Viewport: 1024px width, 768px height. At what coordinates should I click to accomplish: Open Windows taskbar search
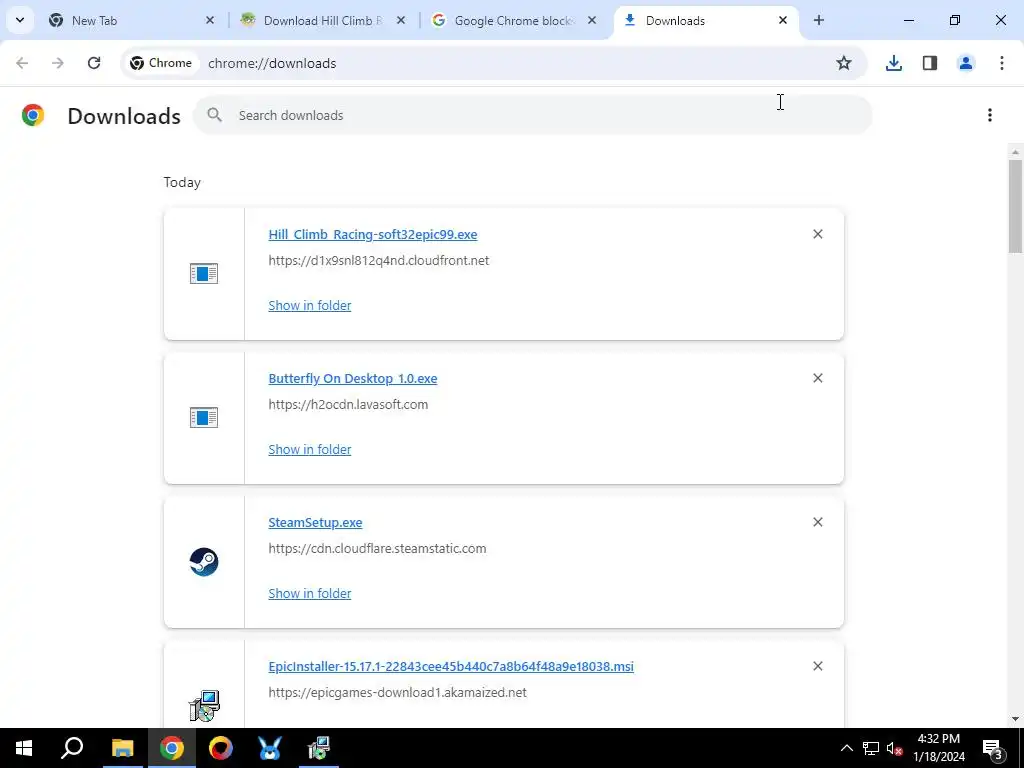pyautogui.click(x=72, y=748)
